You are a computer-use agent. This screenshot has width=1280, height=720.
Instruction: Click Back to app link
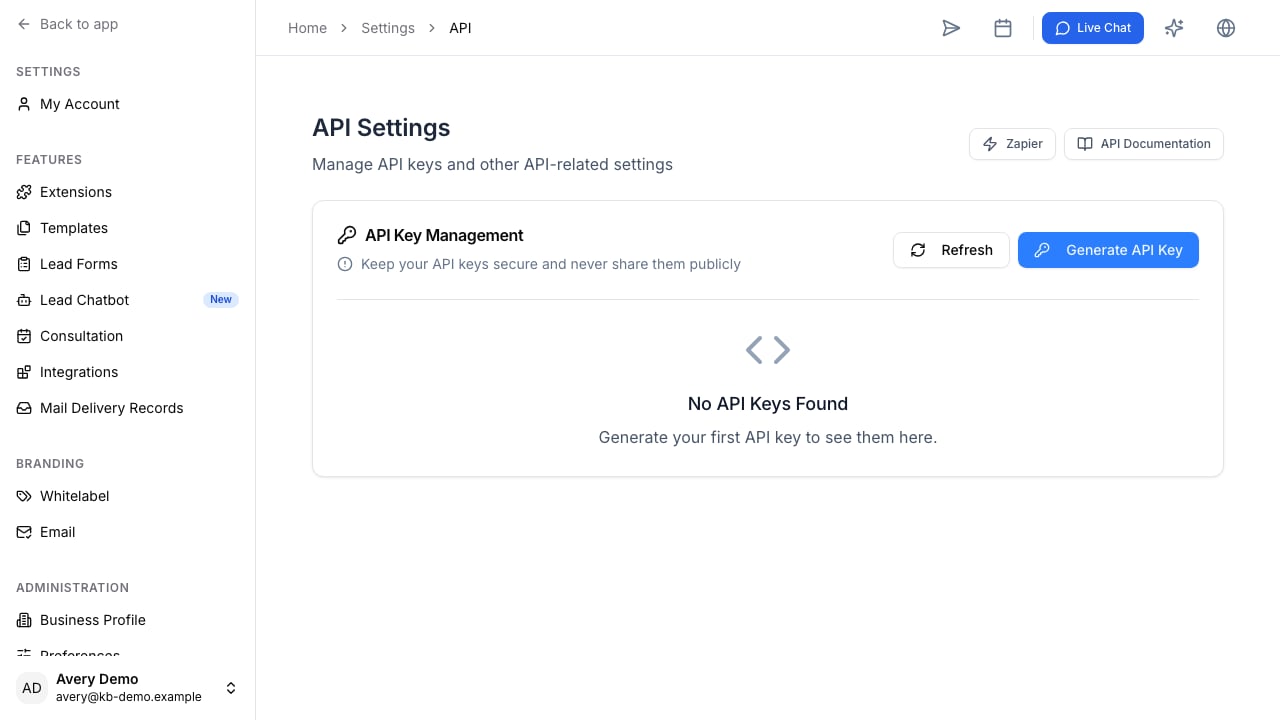click(68, 24)
